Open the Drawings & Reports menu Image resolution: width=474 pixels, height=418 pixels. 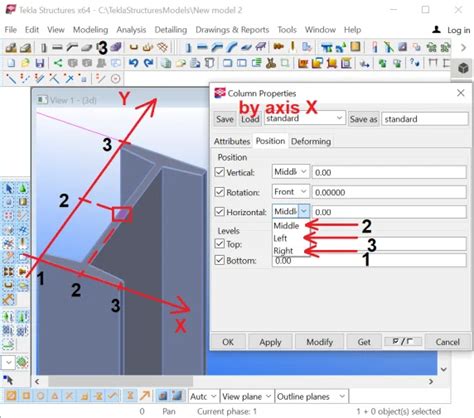tap(232, 30)
